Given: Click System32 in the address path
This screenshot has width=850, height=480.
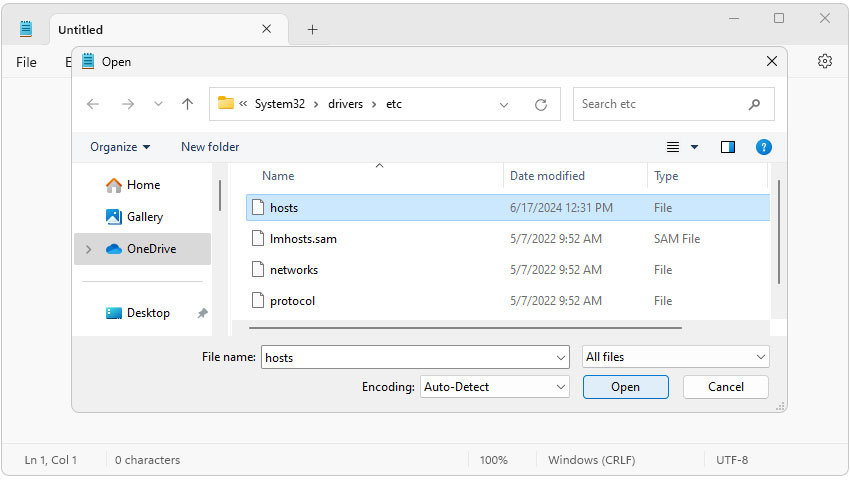Looking at the screenshot, I should (280, 104).
